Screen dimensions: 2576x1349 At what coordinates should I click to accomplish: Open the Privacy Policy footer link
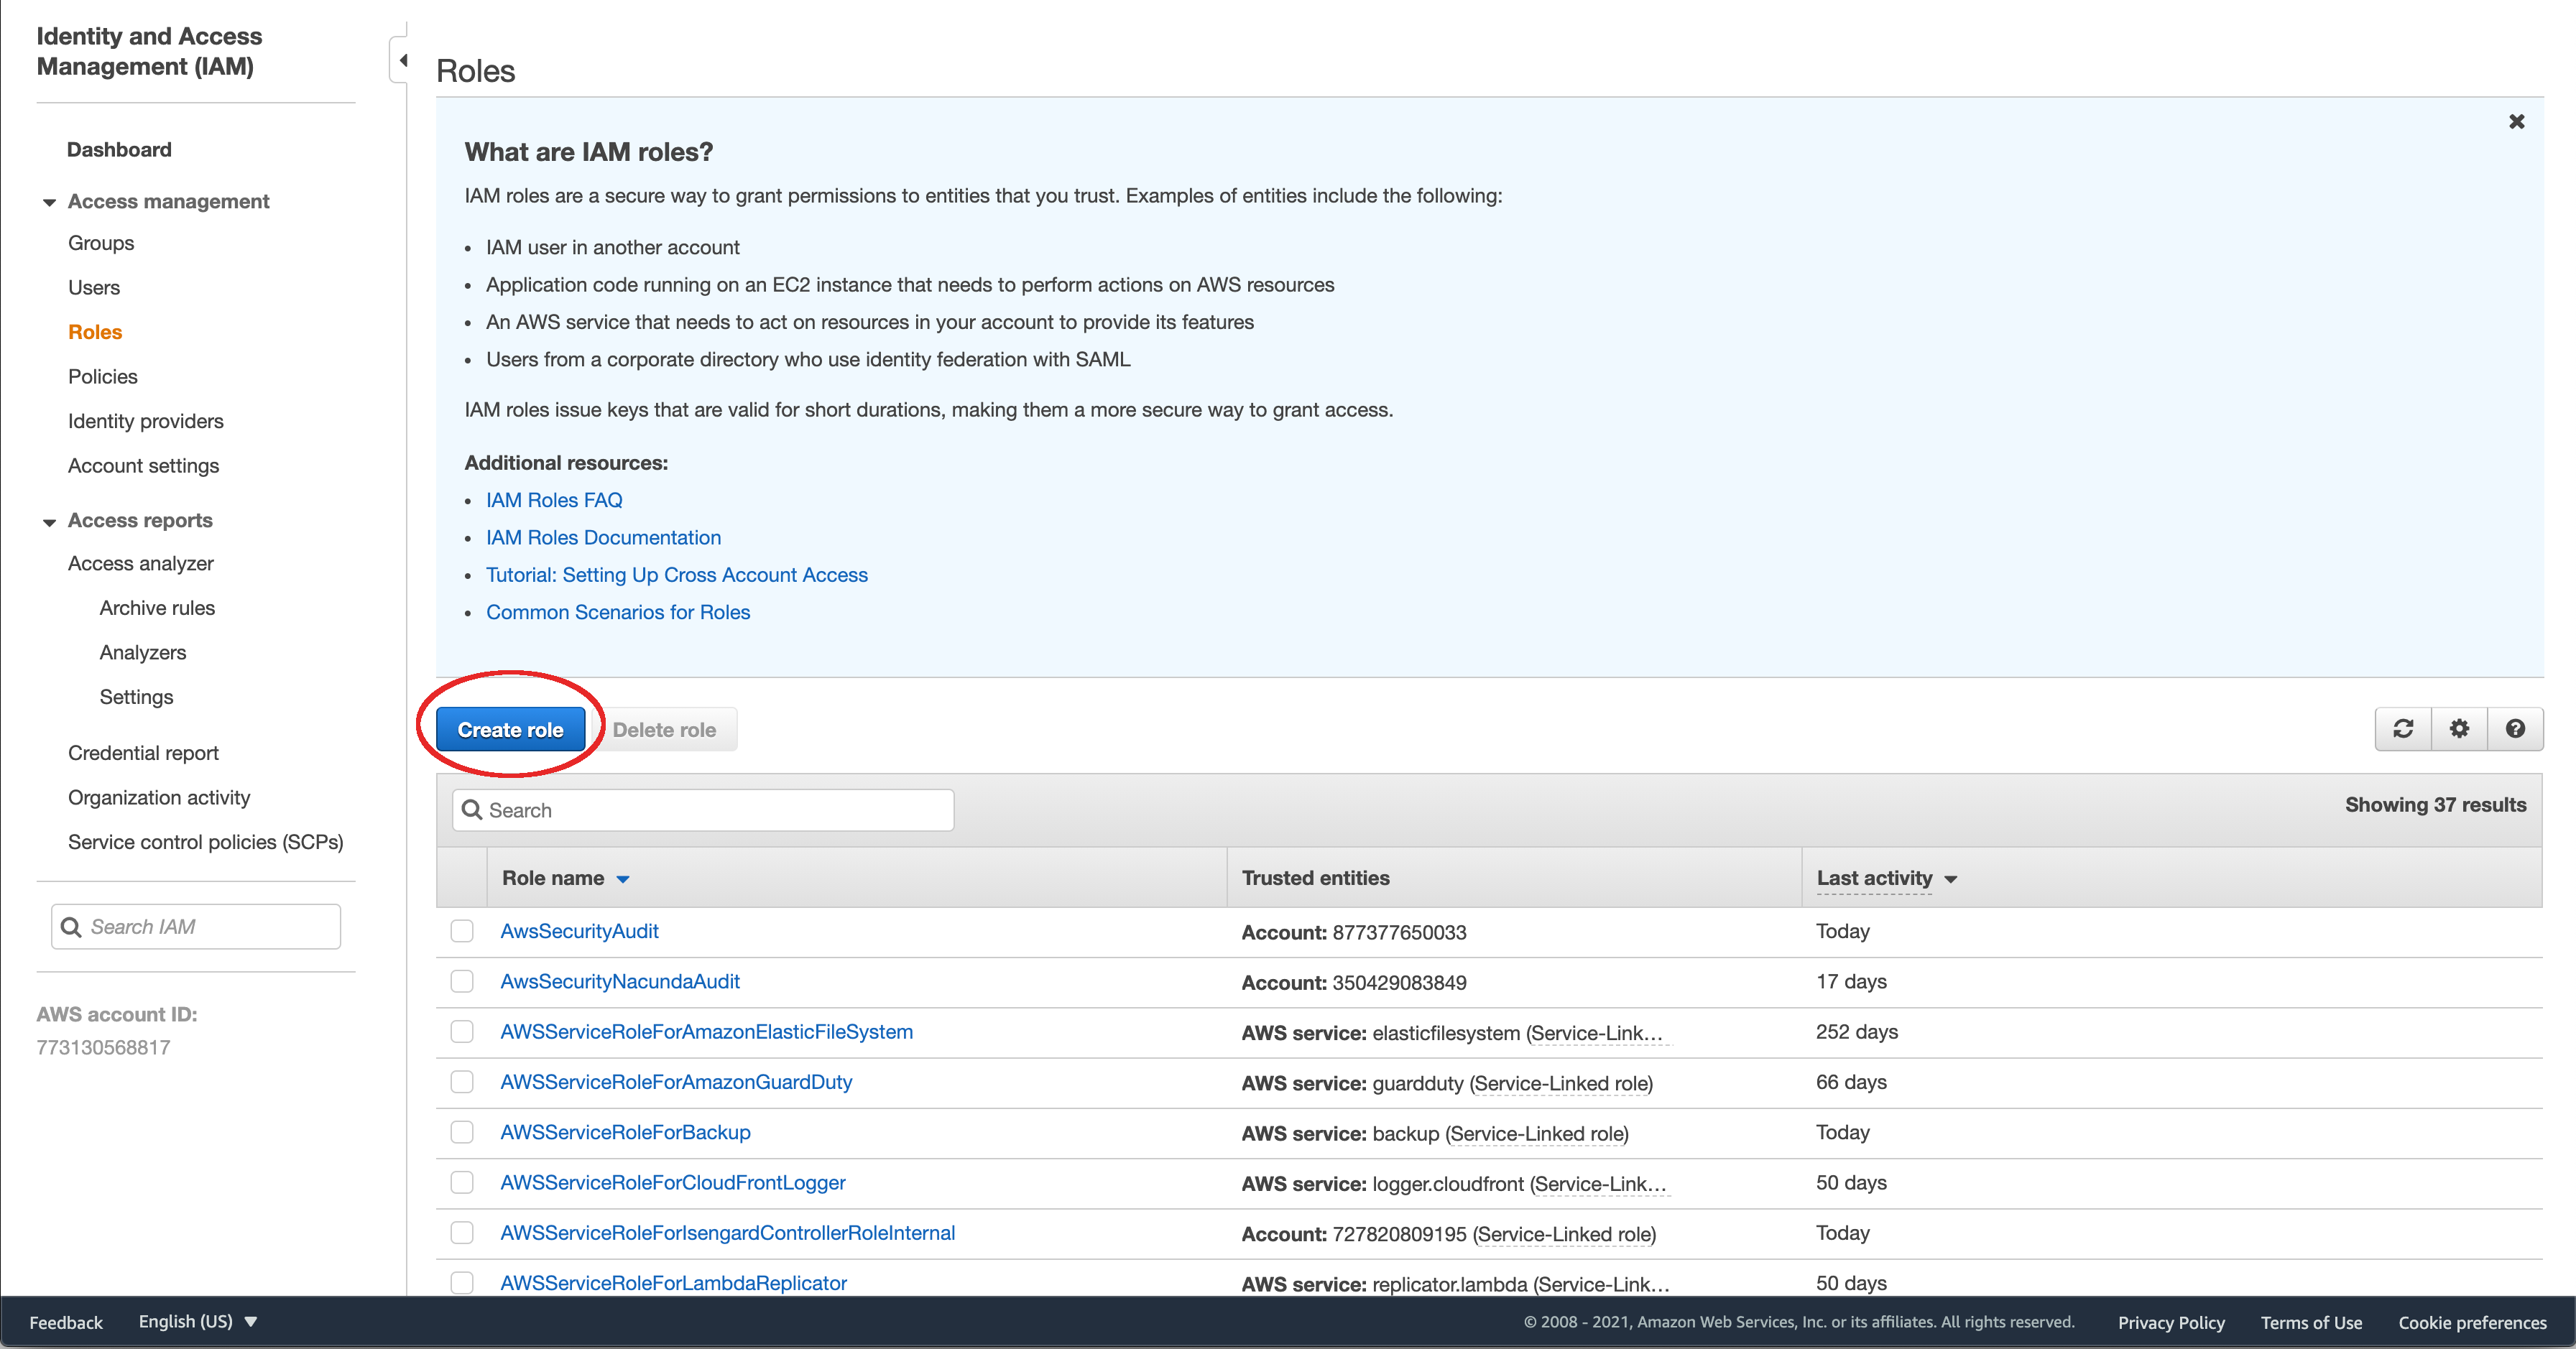pyautogui.click(x=2171, y=1322)
